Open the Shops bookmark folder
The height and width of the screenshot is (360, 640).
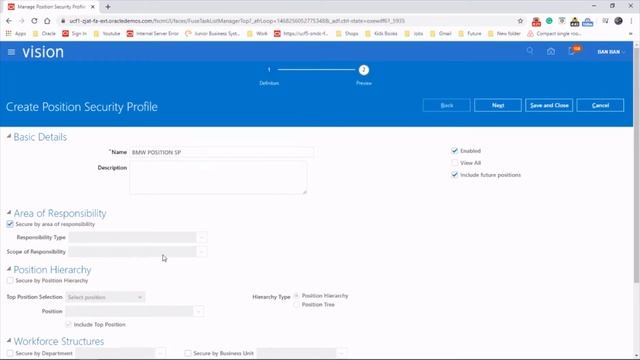click(x=347, y=33)
